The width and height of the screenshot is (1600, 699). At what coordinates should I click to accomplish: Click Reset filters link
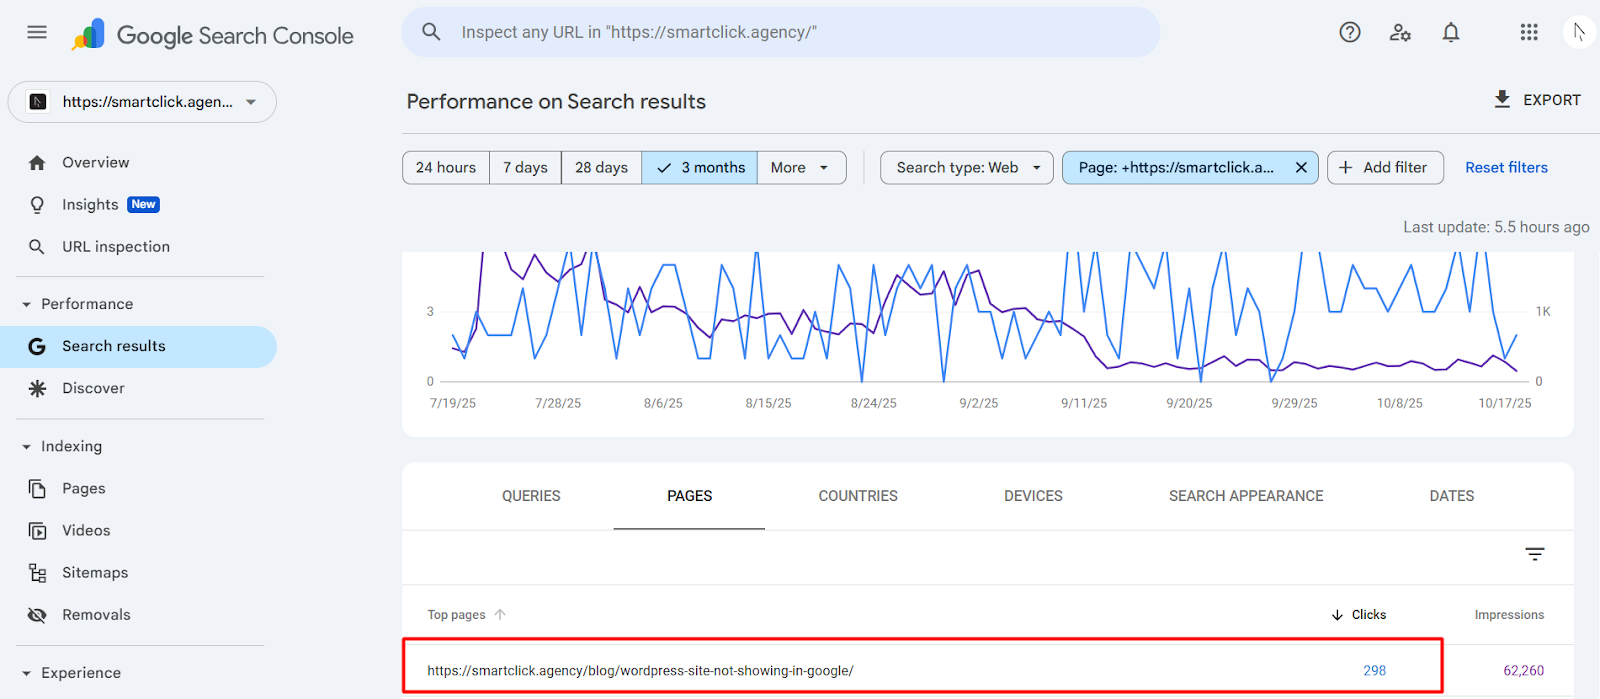click(x=1506, y=168)
